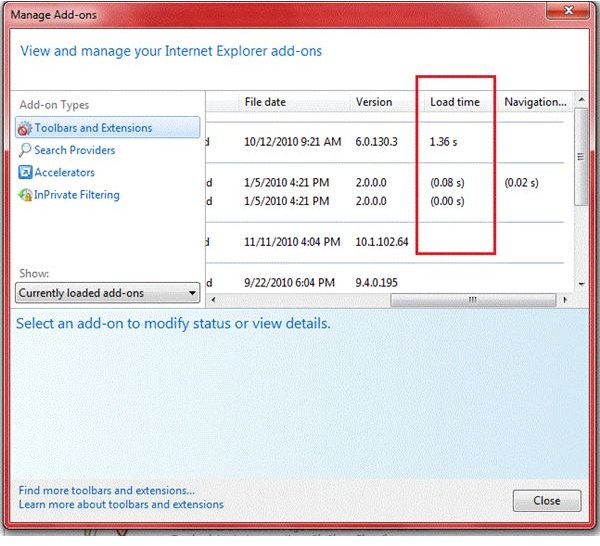Click the horizontal scrollbar thumb
The height and width of the screenshot is (546, 600).
[x=473, y=300]
